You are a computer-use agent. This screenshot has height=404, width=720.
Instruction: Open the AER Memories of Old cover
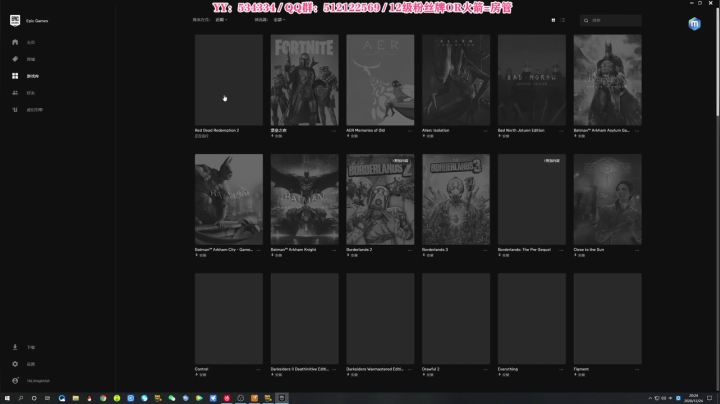pyautogui.click(x=380, y=80)
